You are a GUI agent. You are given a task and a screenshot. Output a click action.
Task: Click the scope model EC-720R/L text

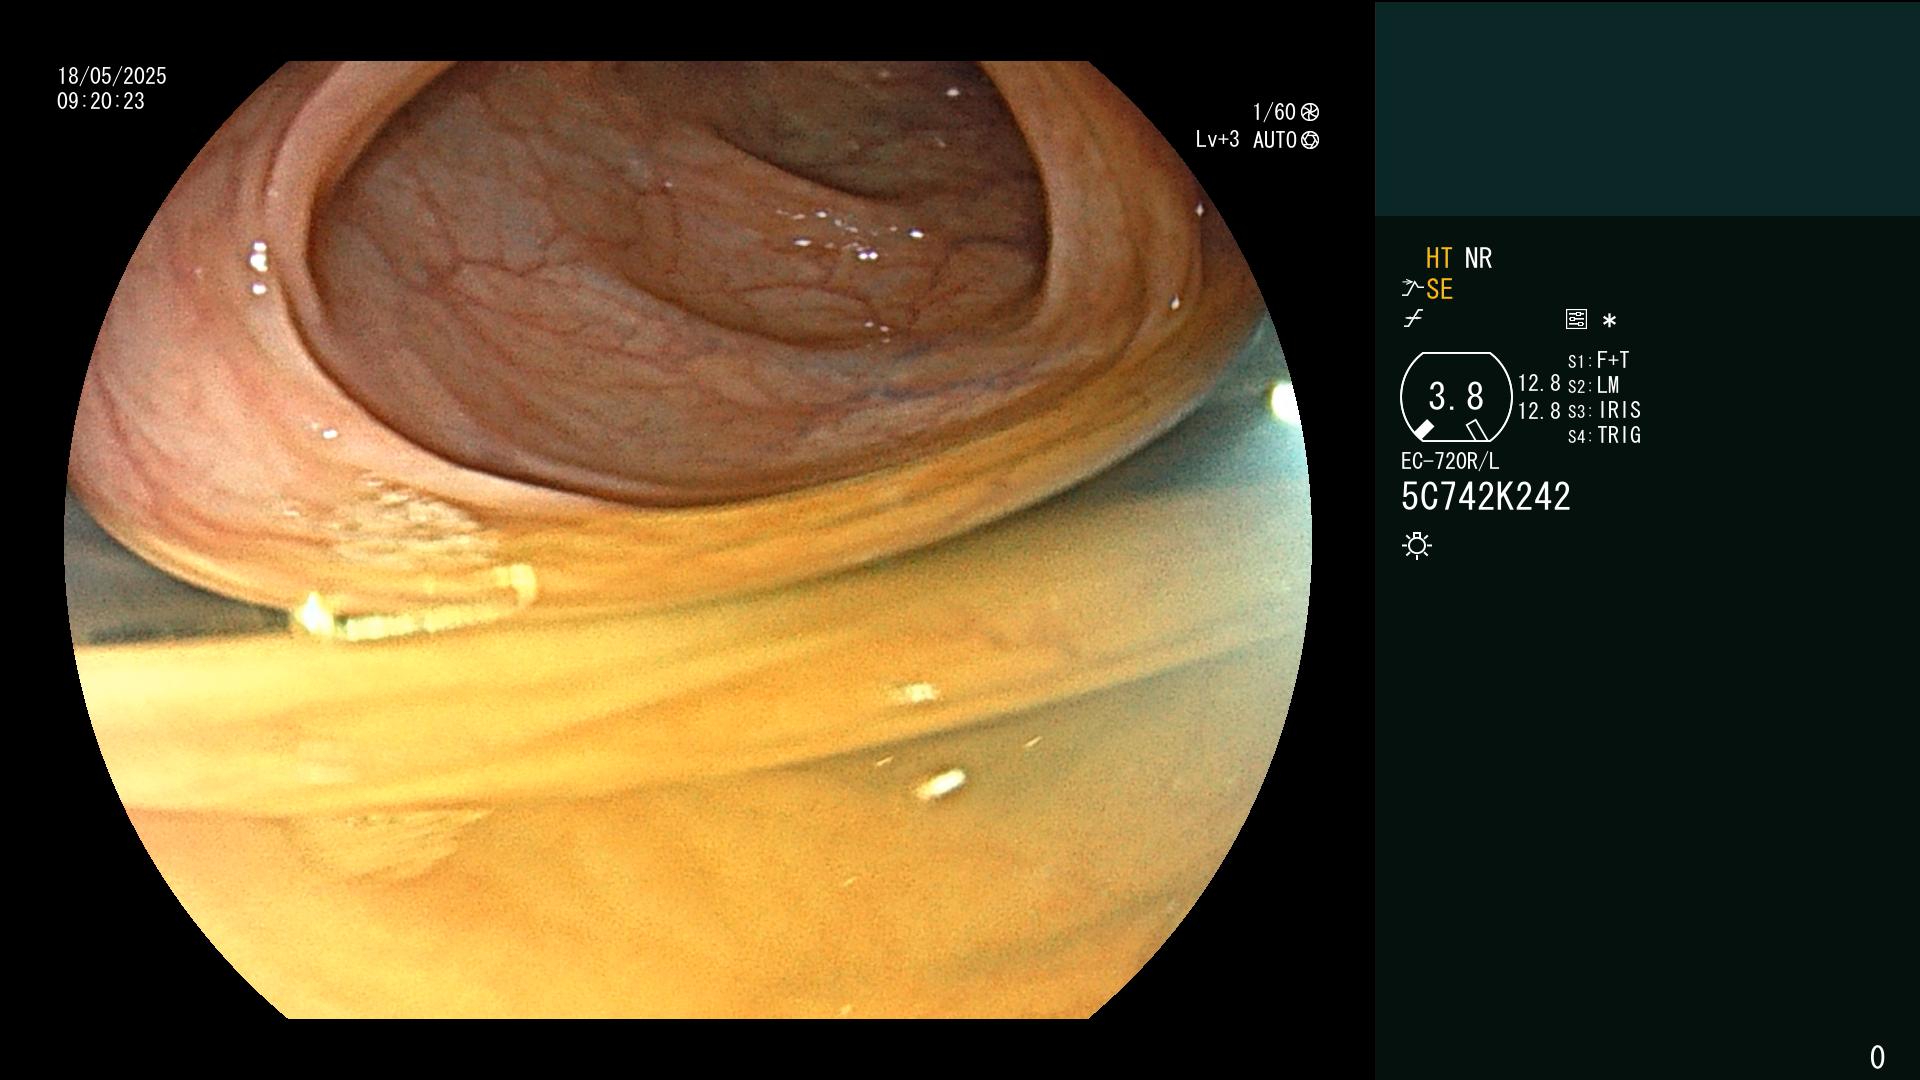[x=1450, y=461]
